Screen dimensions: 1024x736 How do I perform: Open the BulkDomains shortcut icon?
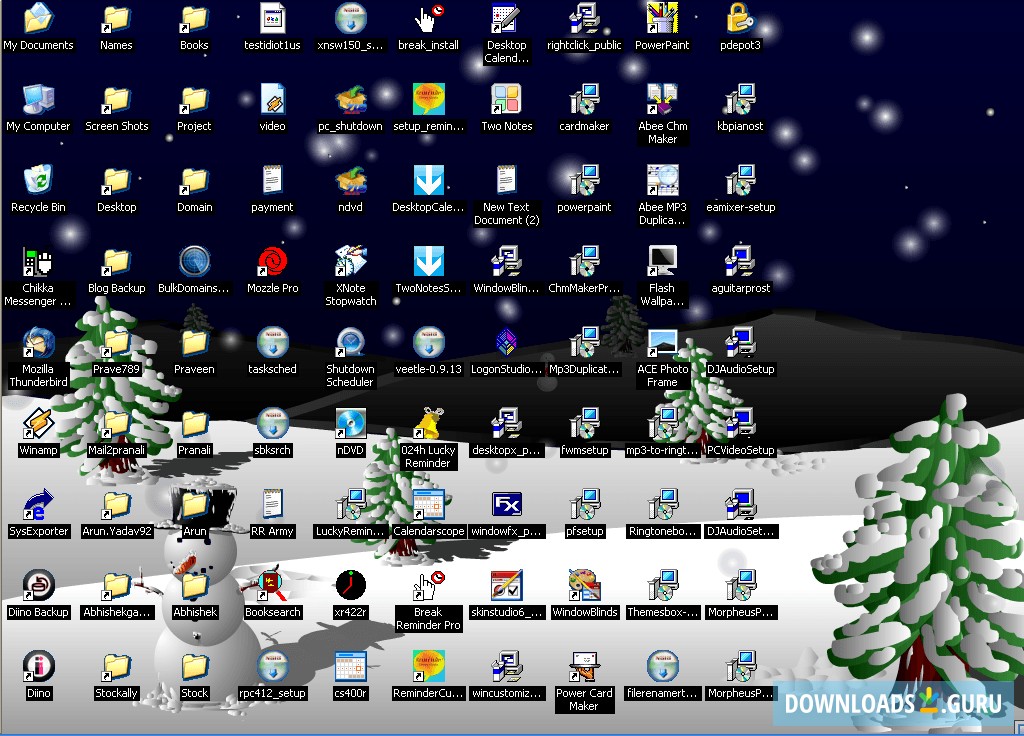(x=194, y=261)
